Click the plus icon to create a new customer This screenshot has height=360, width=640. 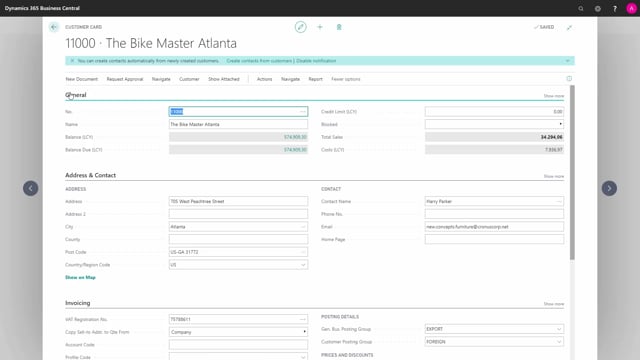point(320,27)
